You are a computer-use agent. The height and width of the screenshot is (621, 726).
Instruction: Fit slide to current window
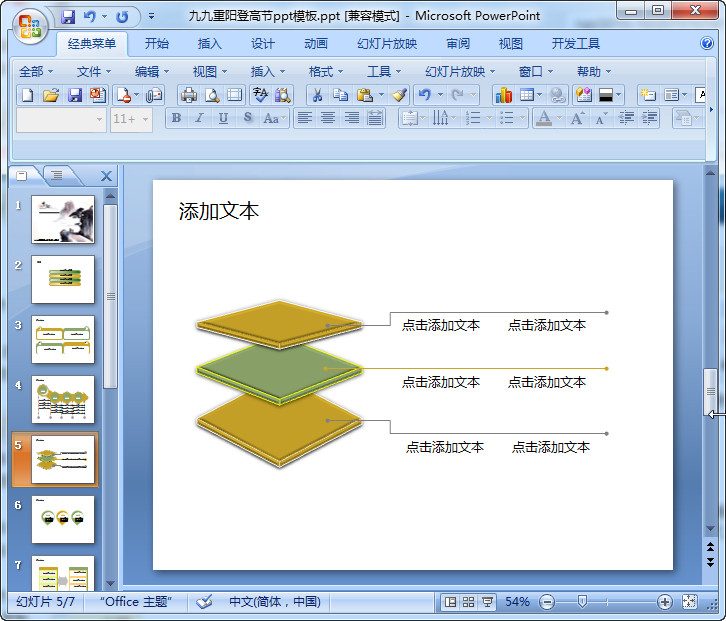[x=689, y=602]
